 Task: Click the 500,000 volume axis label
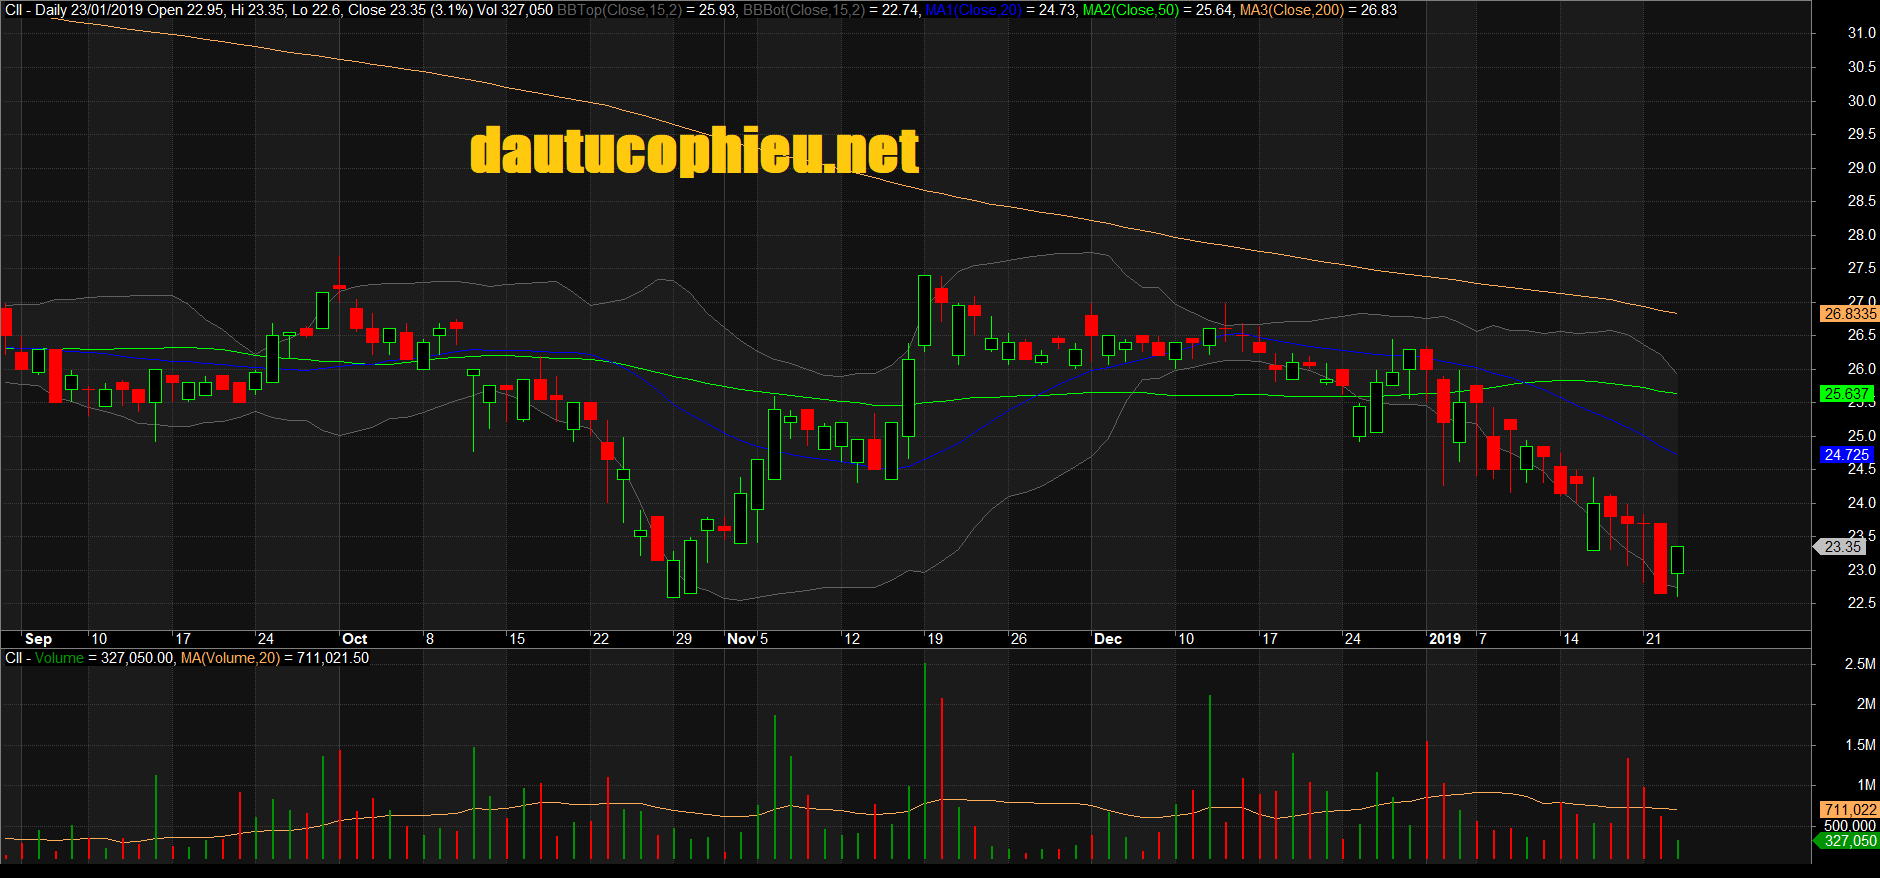[x=1850, y=826]
